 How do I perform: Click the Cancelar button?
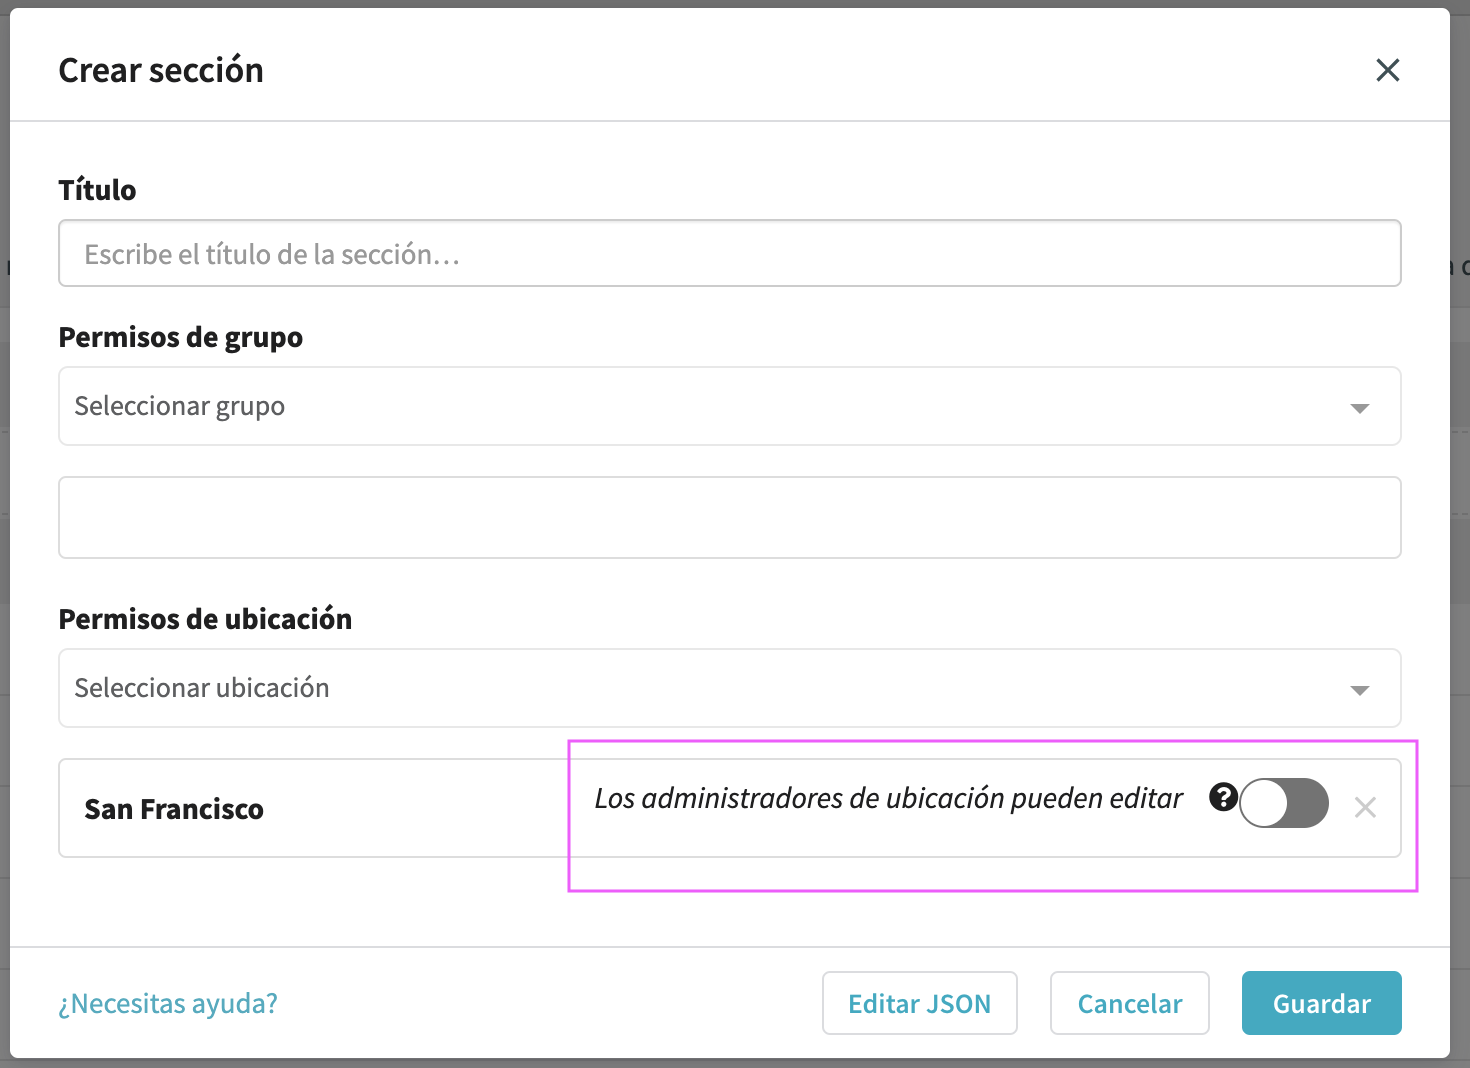1130,1003
